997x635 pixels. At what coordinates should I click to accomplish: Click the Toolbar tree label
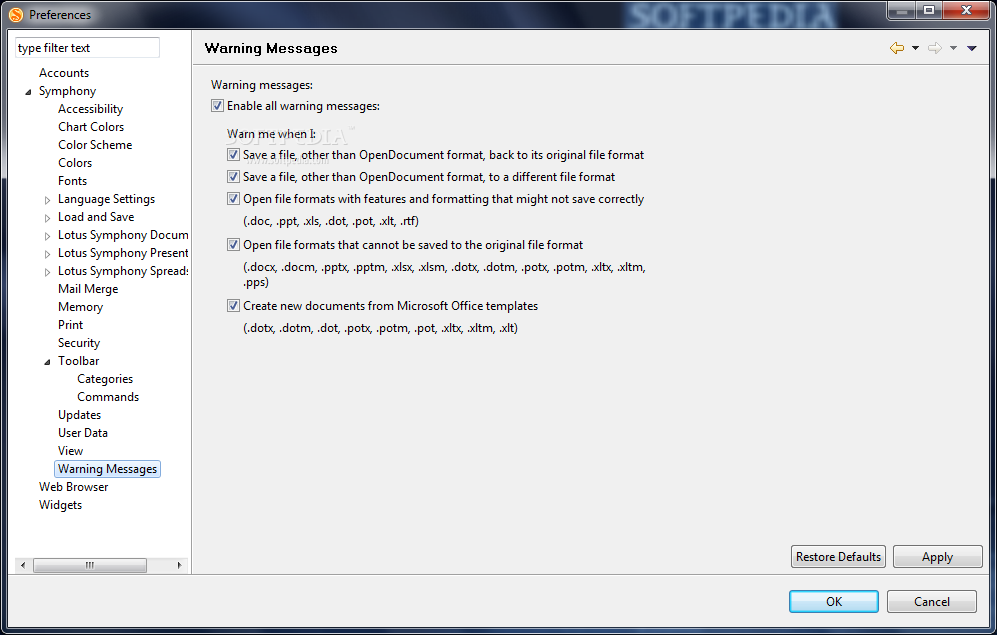pos(78,360)
